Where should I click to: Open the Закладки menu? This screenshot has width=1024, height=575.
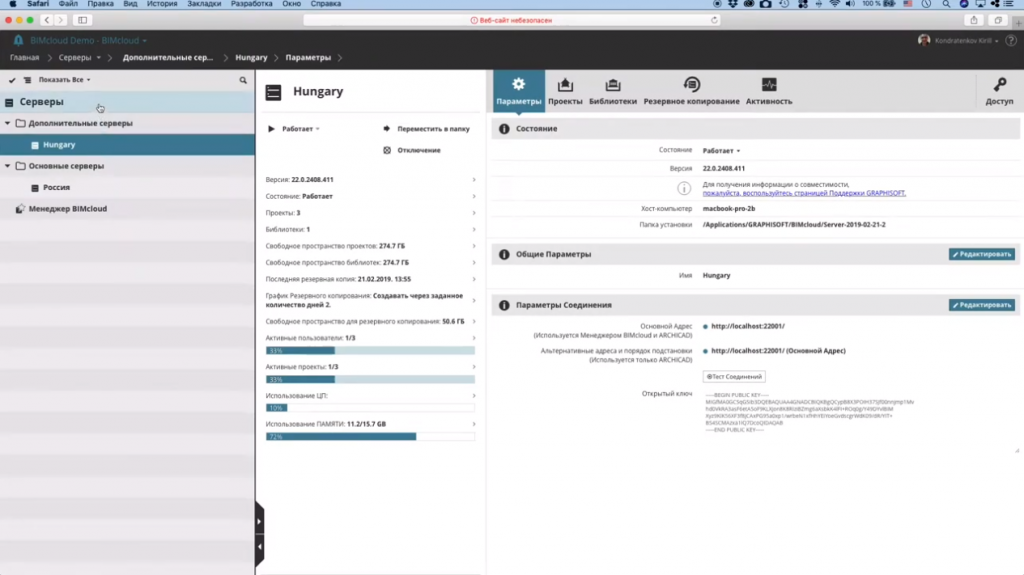click(x=204, y=4)
